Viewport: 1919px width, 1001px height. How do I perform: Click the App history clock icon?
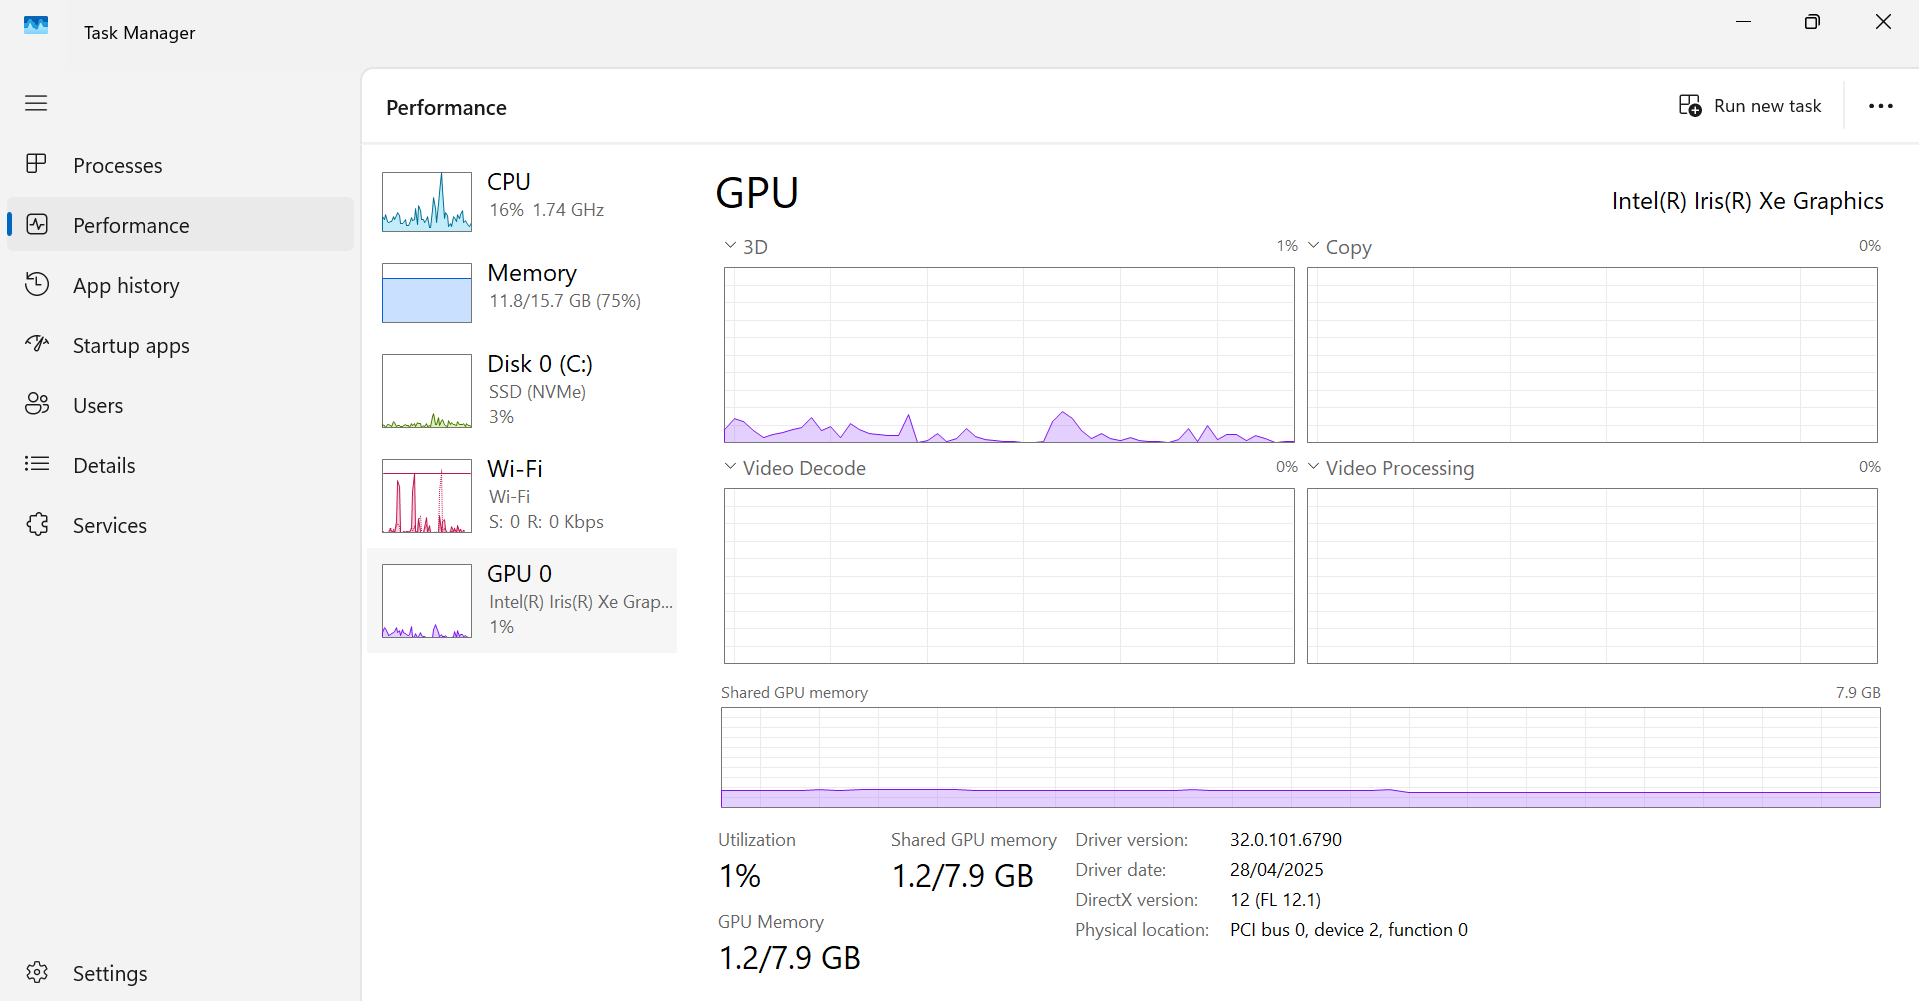[37, 285]
